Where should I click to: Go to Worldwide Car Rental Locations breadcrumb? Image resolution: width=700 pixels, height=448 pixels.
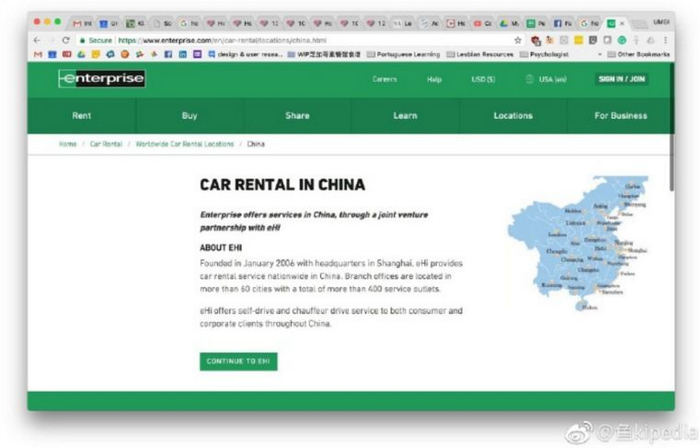click(x=185, y=144)
